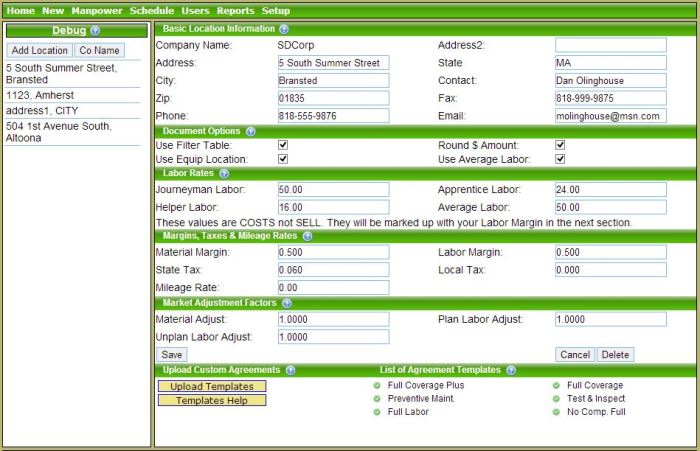Click the Email input field
Viewport: 700px width, 451px height.
coord(611,116)
